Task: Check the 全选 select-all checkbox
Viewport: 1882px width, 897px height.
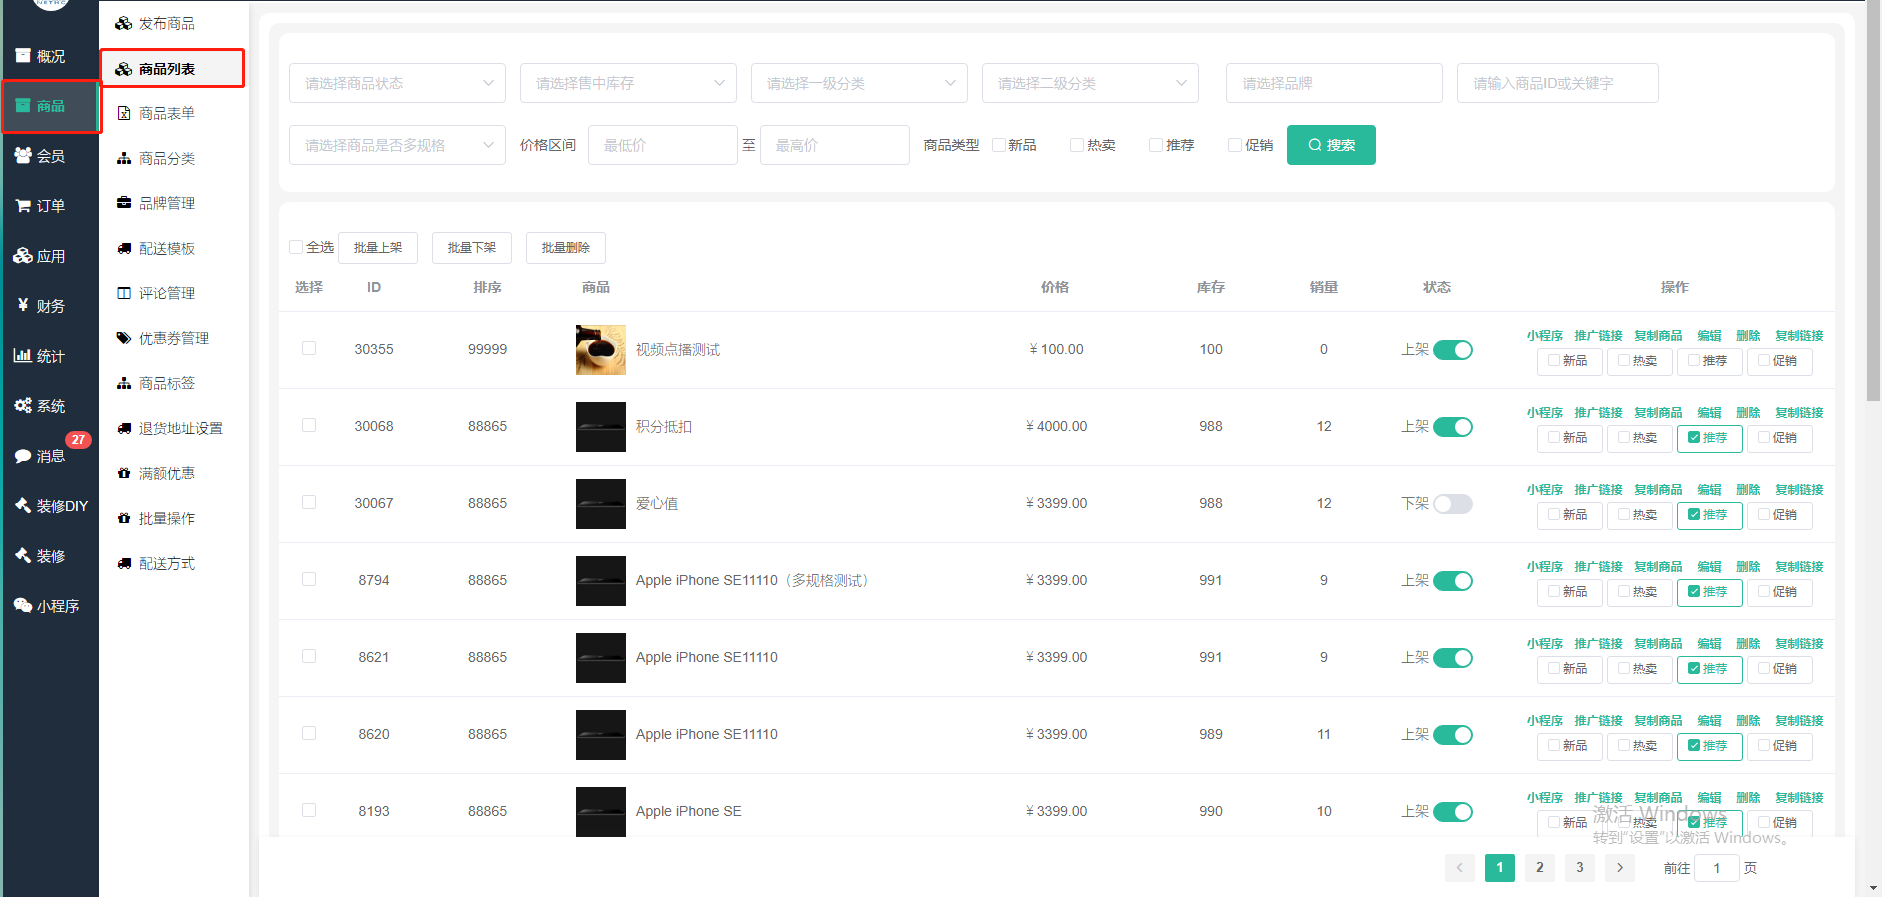Action: coord(296,247)
